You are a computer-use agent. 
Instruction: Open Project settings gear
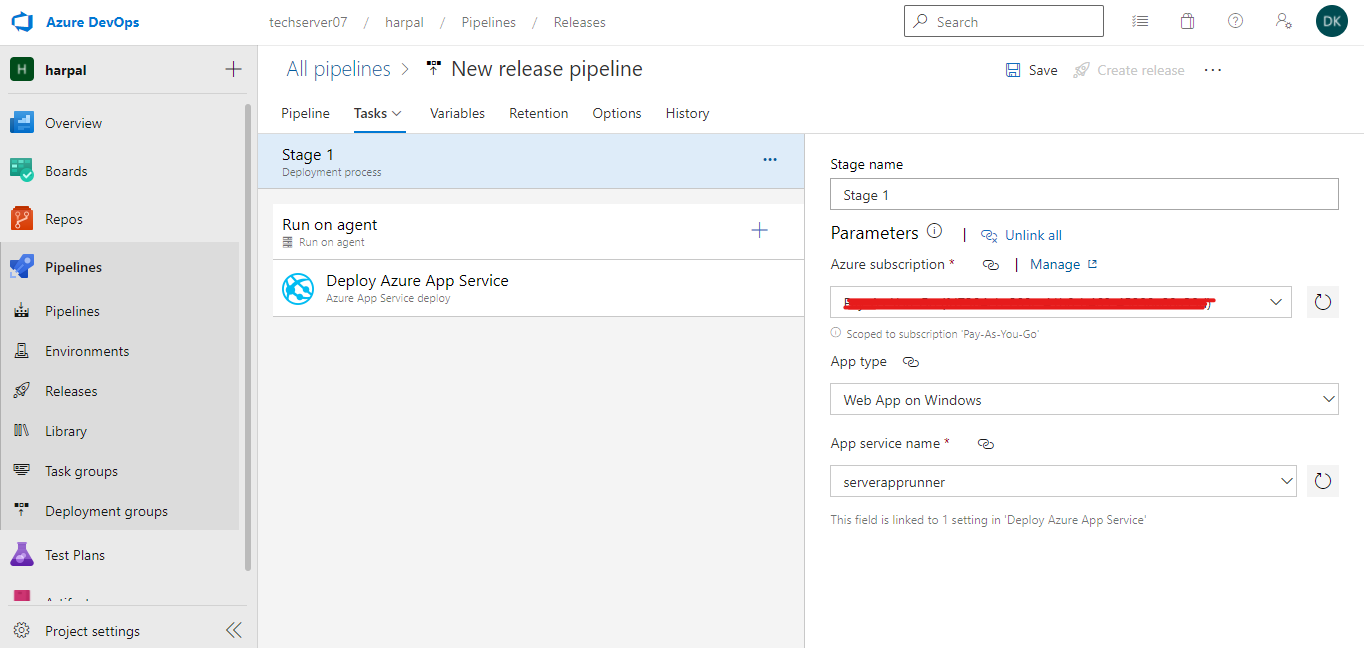tap(21, 631)
